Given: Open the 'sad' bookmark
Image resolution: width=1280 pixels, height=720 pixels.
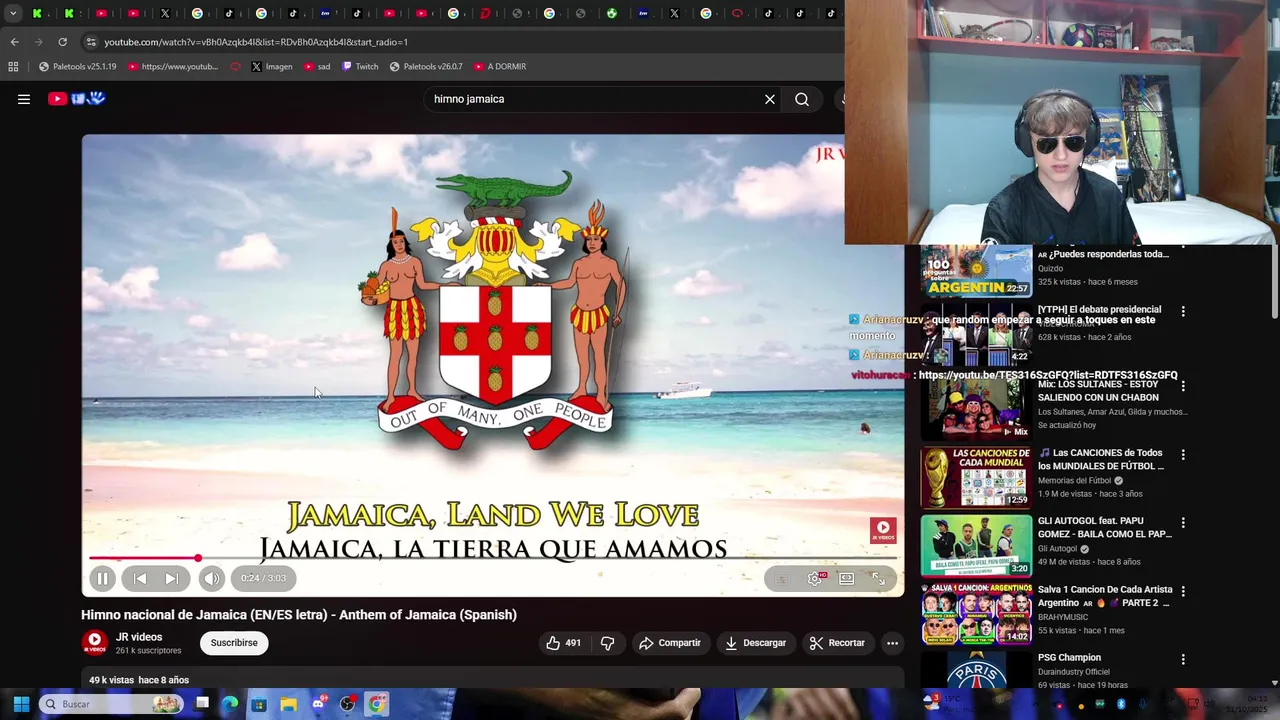Looking at the screenshot, I should point(317,67).
